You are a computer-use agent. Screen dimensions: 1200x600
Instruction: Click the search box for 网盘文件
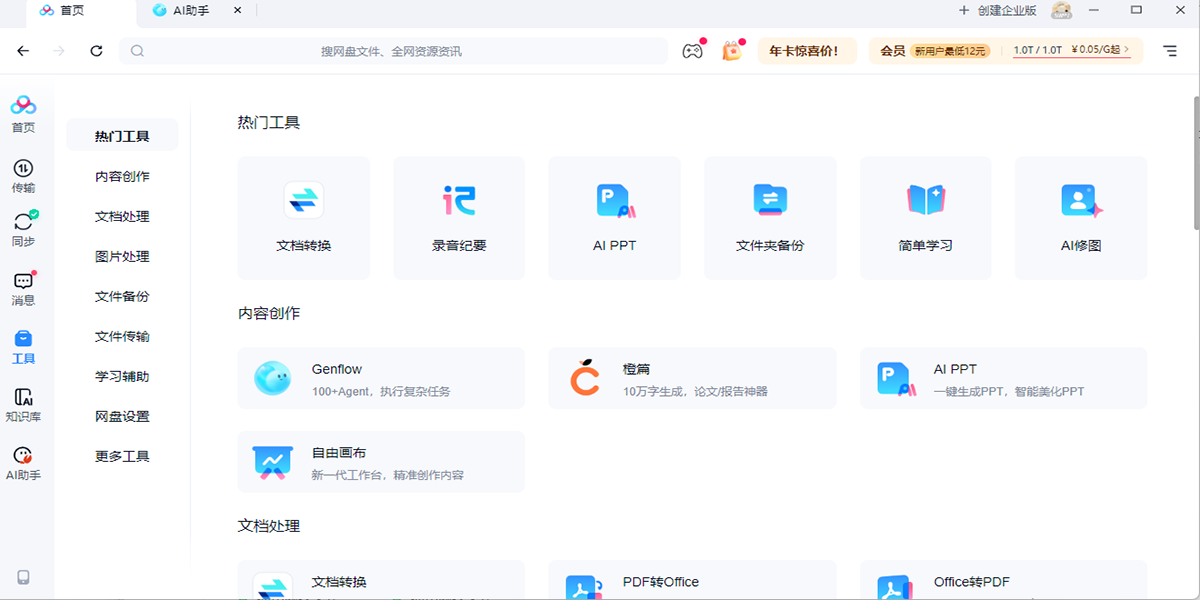(392, 51)
